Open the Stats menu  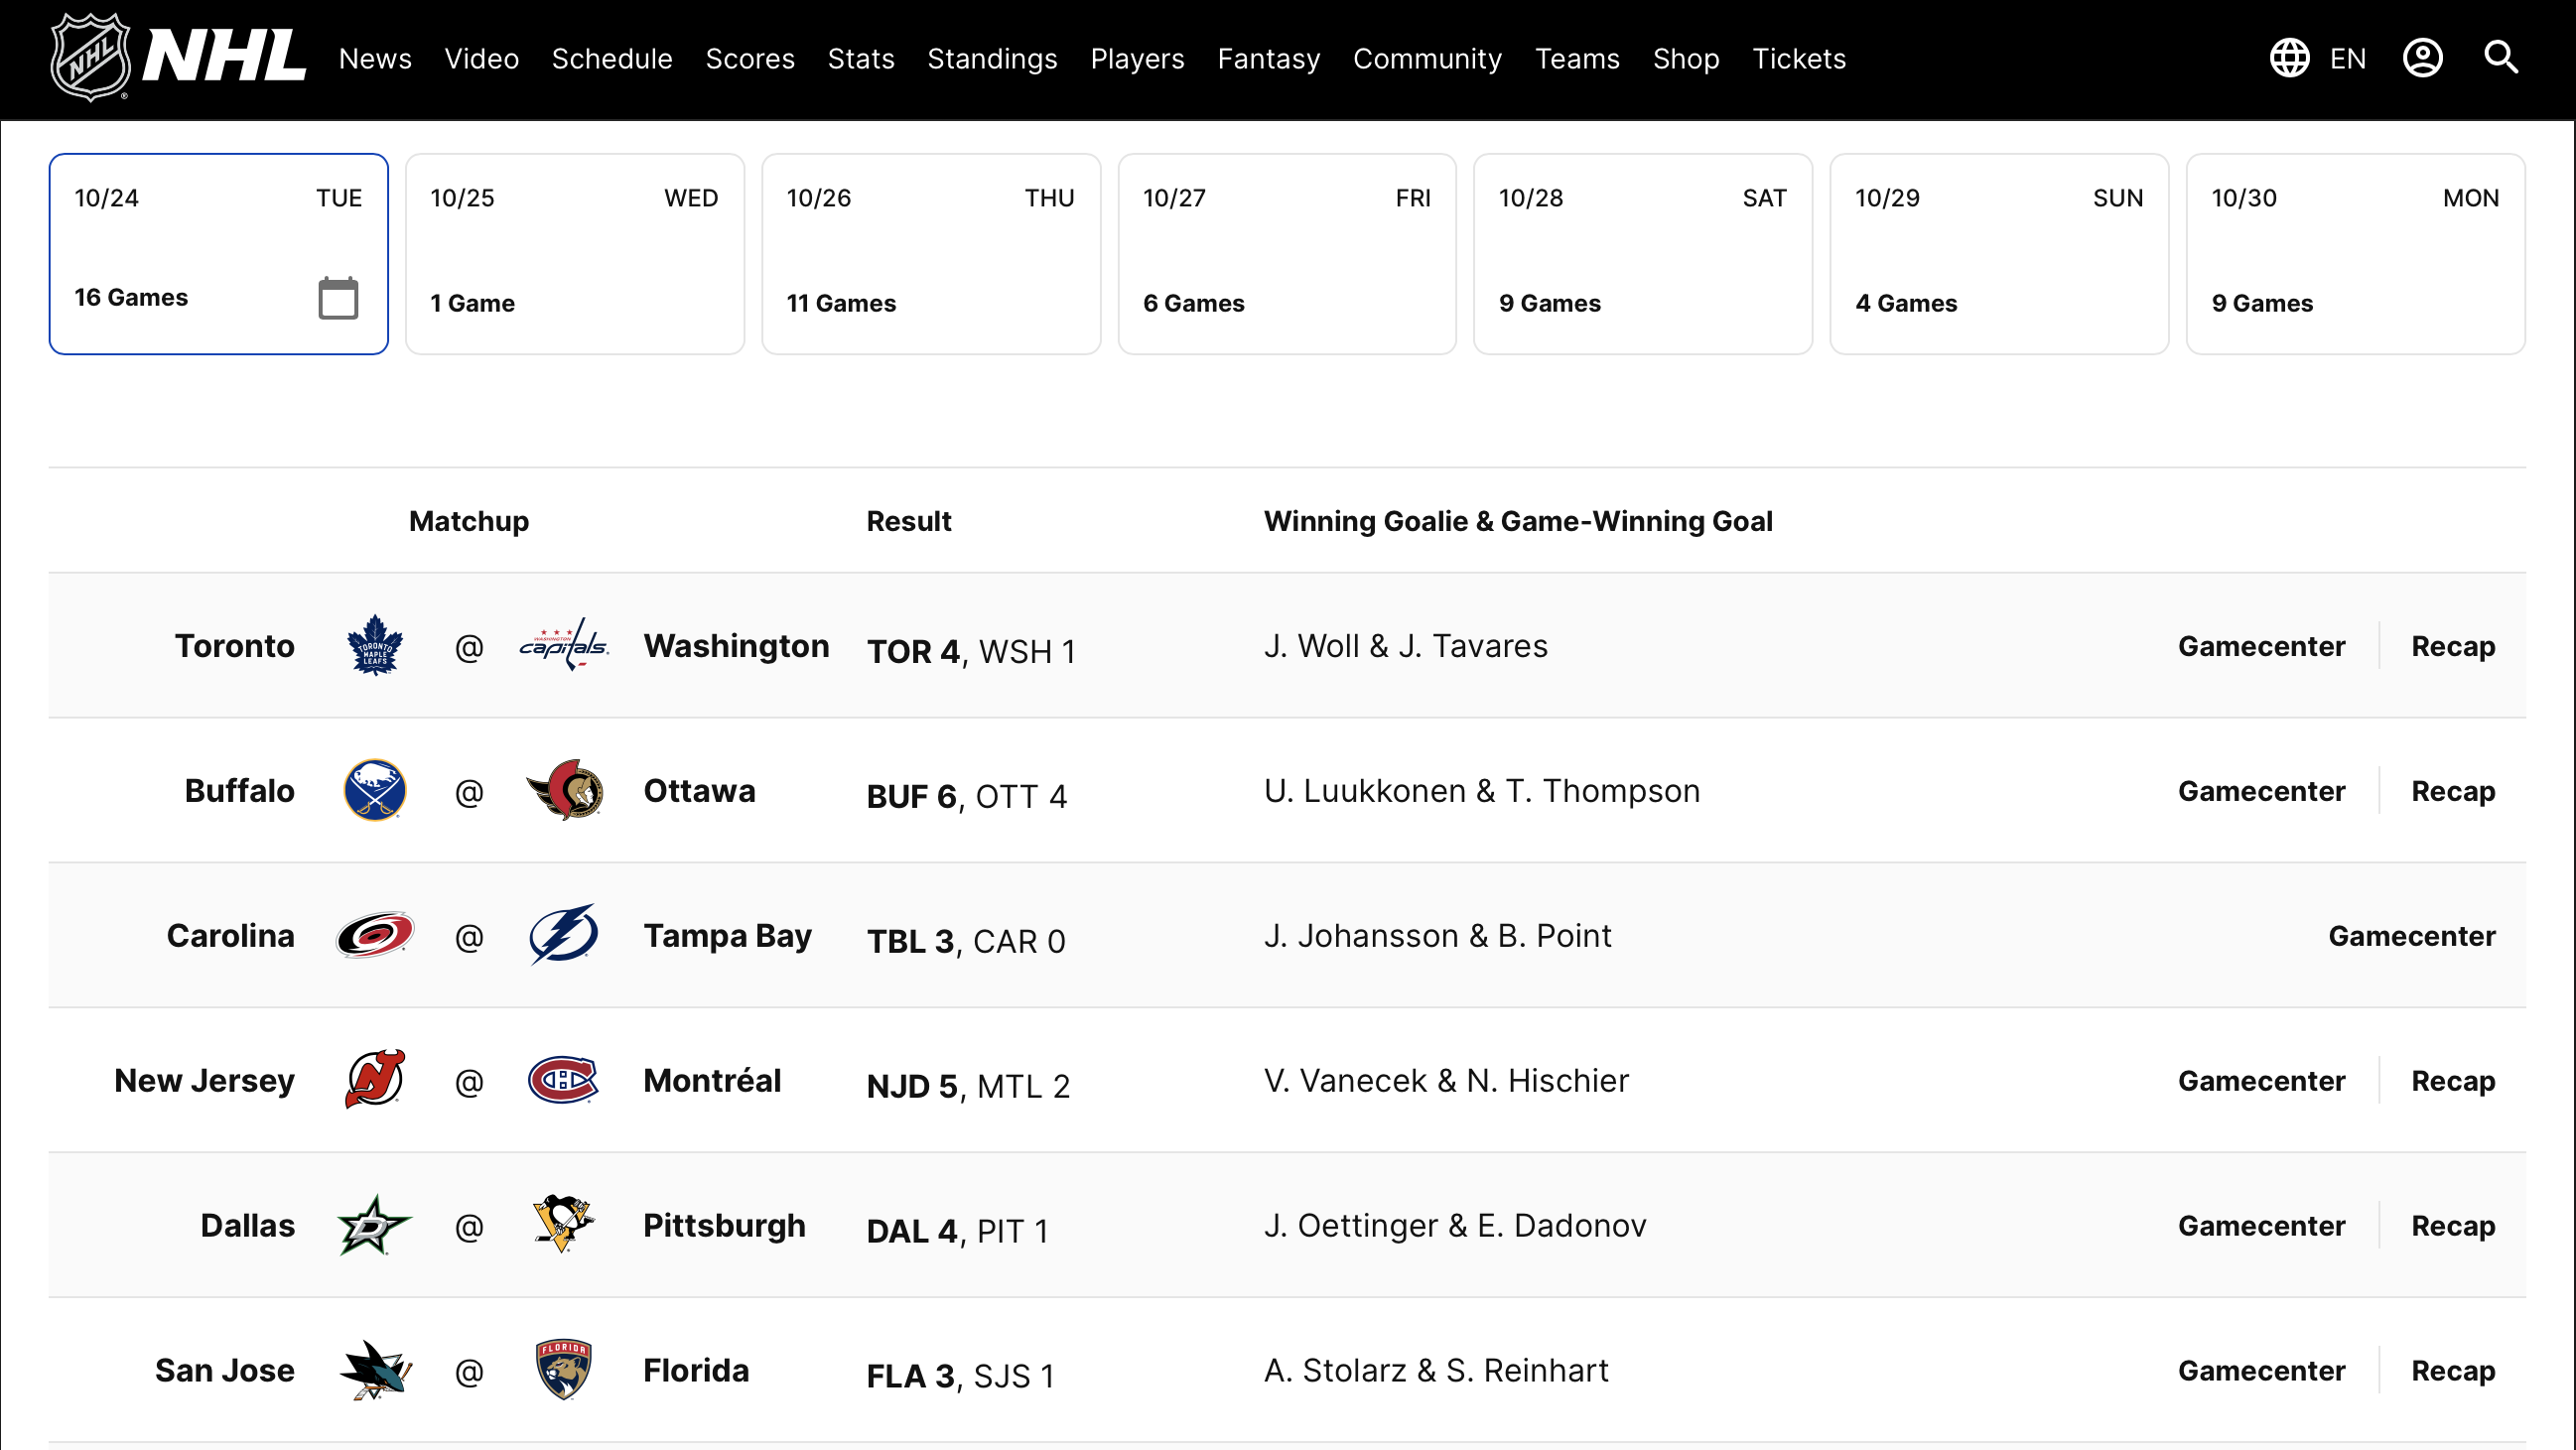click(x=861, y=59)
